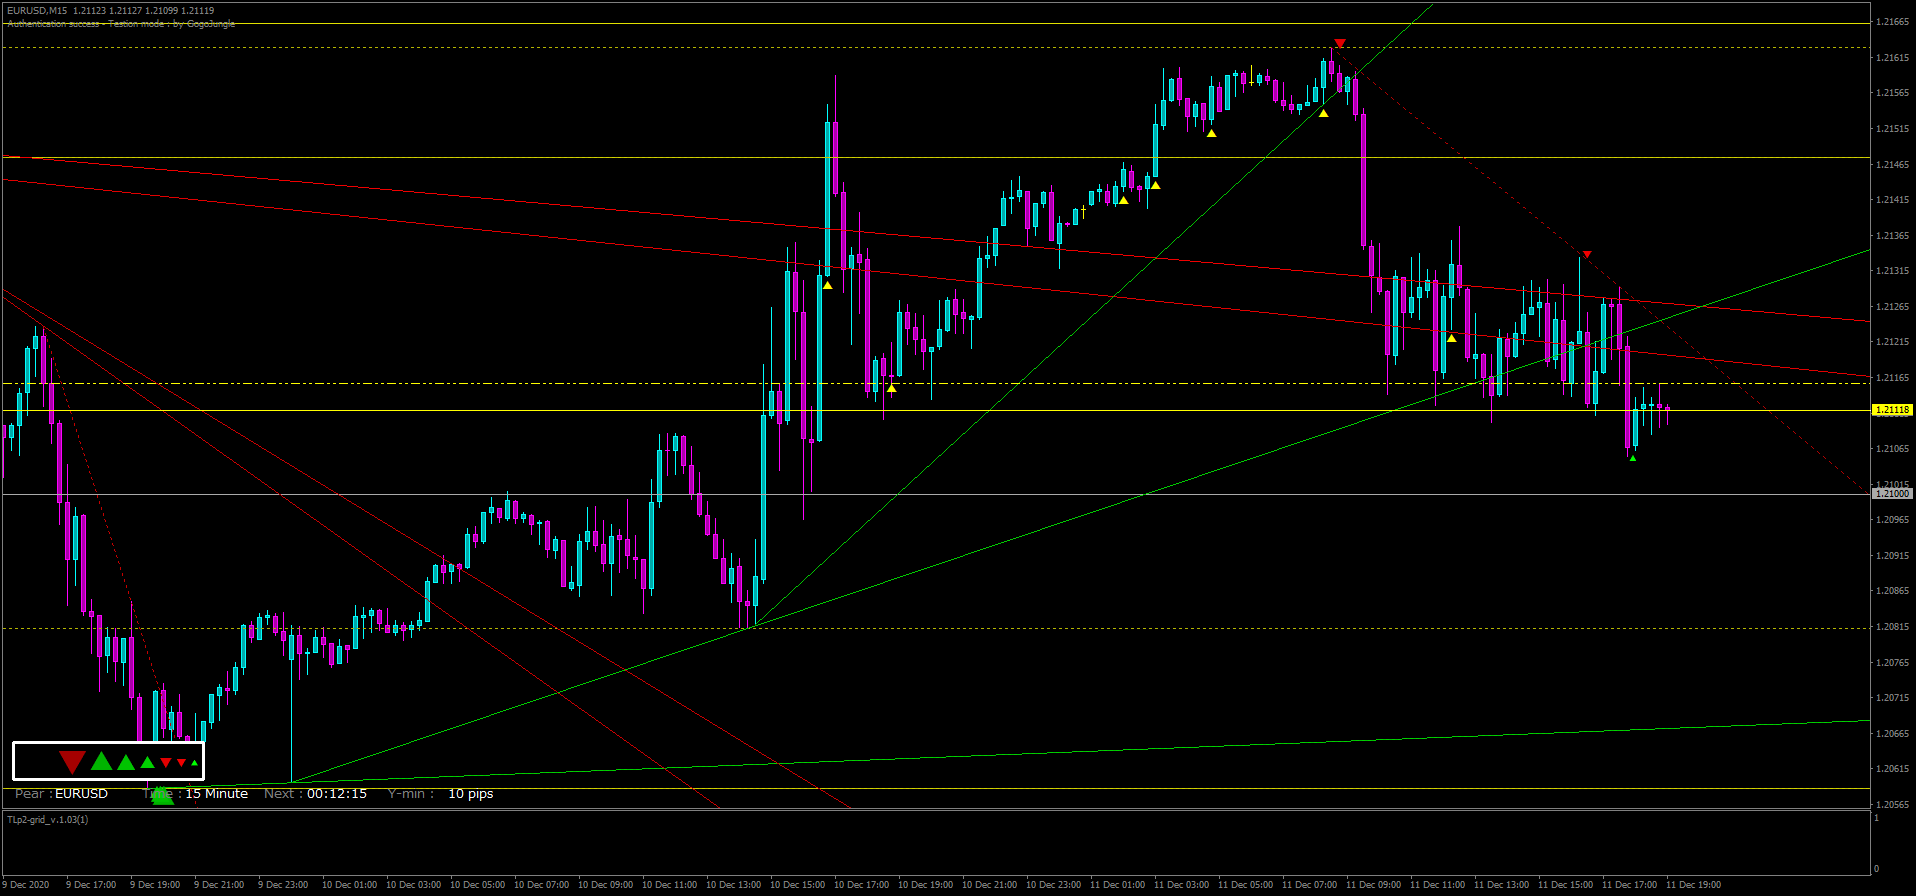Image resolution: width=1916 pixels, height=896 pixels.
Task: Click the large dark red down arrow in legend box
Action: point(72,763)
